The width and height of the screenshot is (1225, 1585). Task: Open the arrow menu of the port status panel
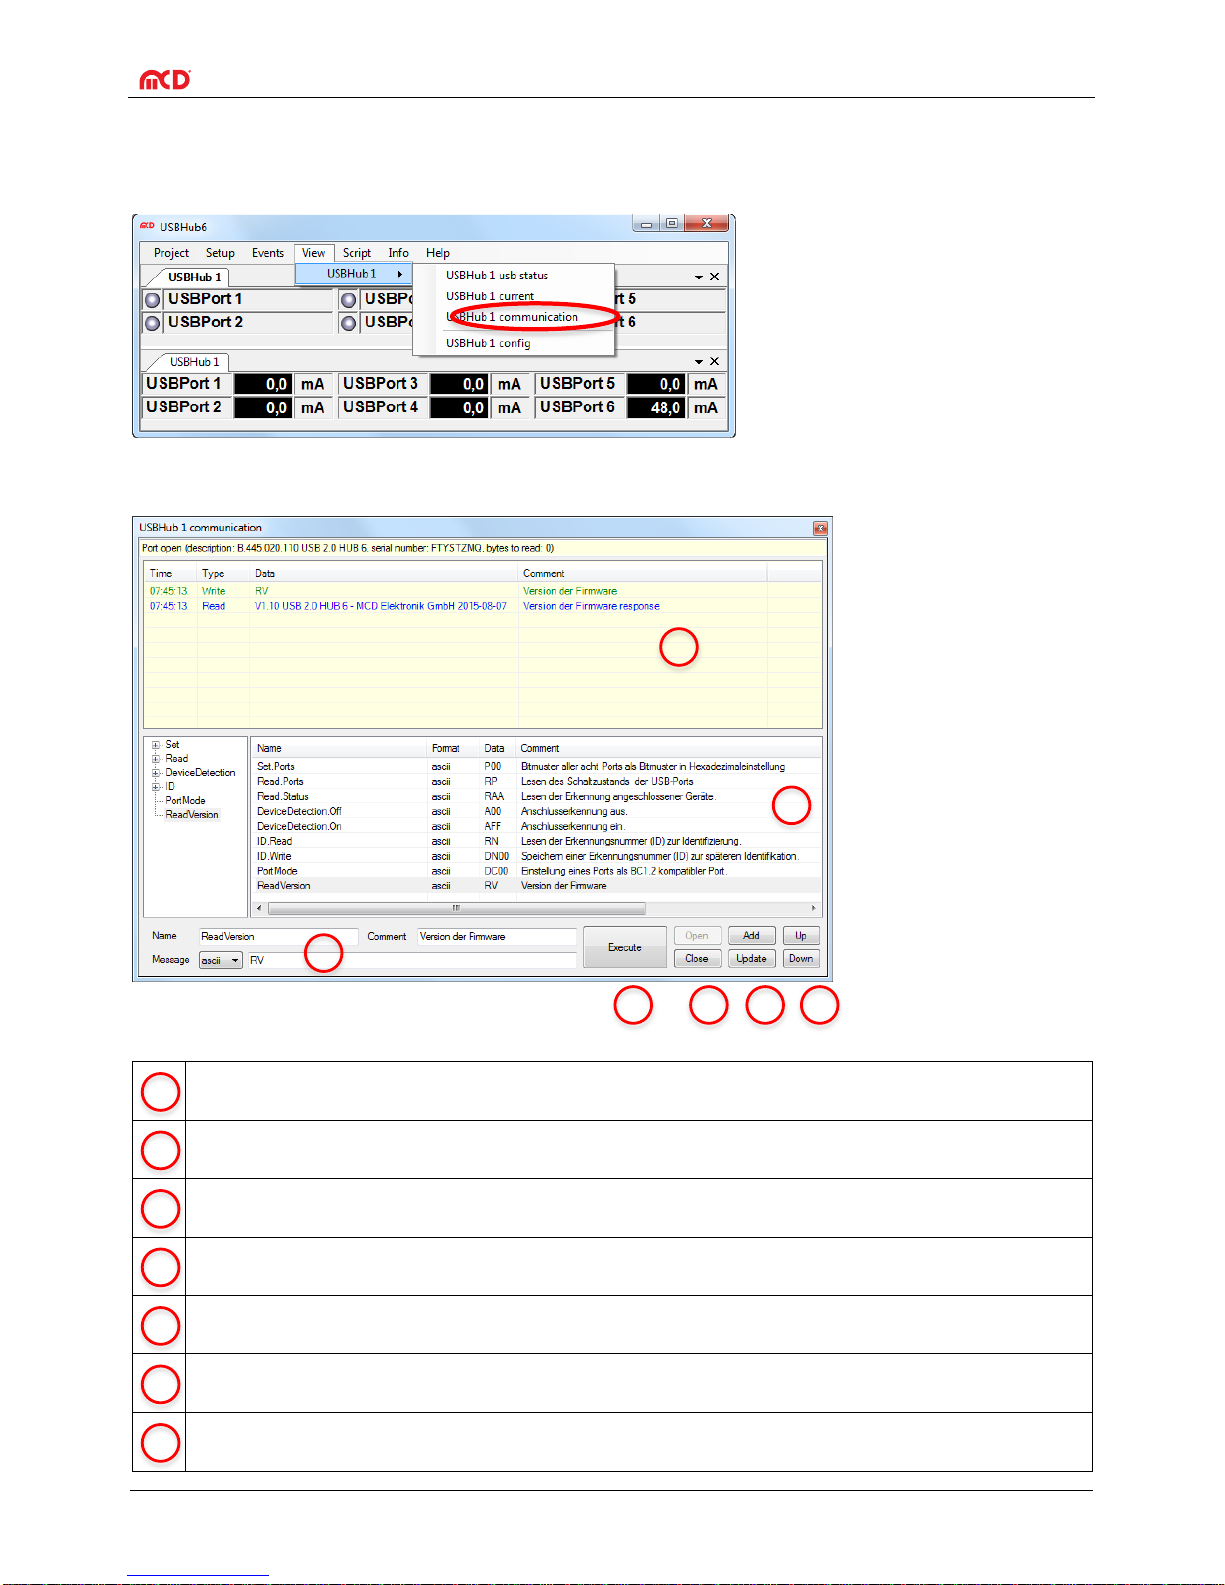(699, 277)
